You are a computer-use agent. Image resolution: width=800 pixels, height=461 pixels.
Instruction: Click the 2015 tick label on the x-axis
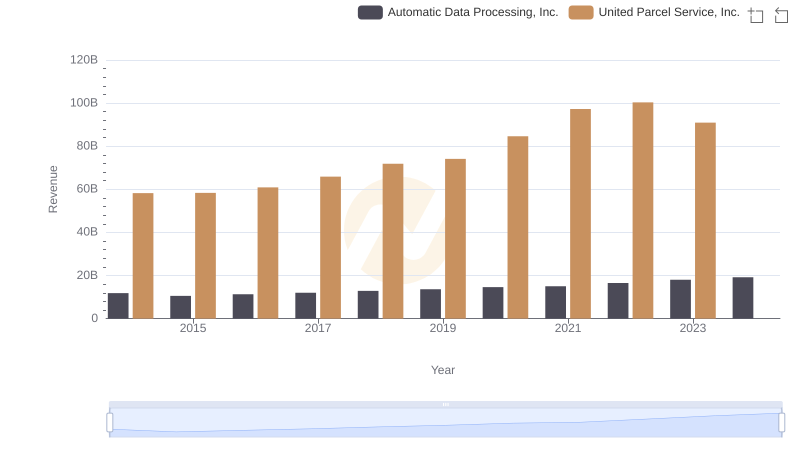(193, 328)
